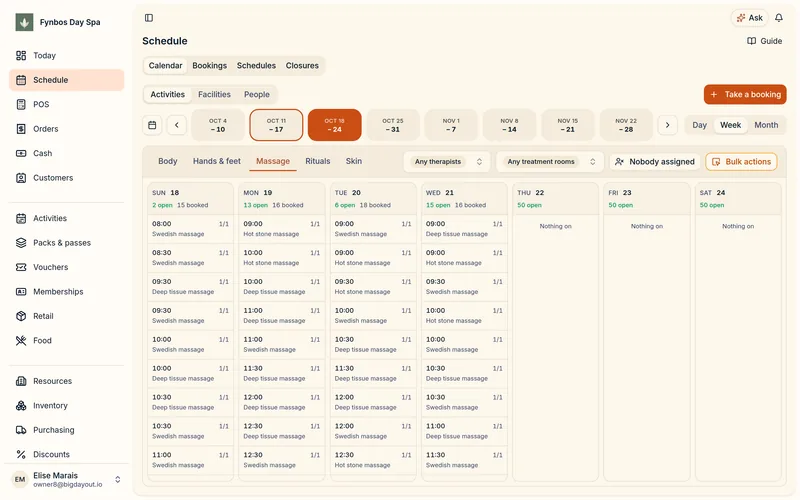Image resolution: width=800 pixels, height=500 pixels.
Task: Click the Orders receipt icon
Action: pyautogui.click(x=21, y=129)
